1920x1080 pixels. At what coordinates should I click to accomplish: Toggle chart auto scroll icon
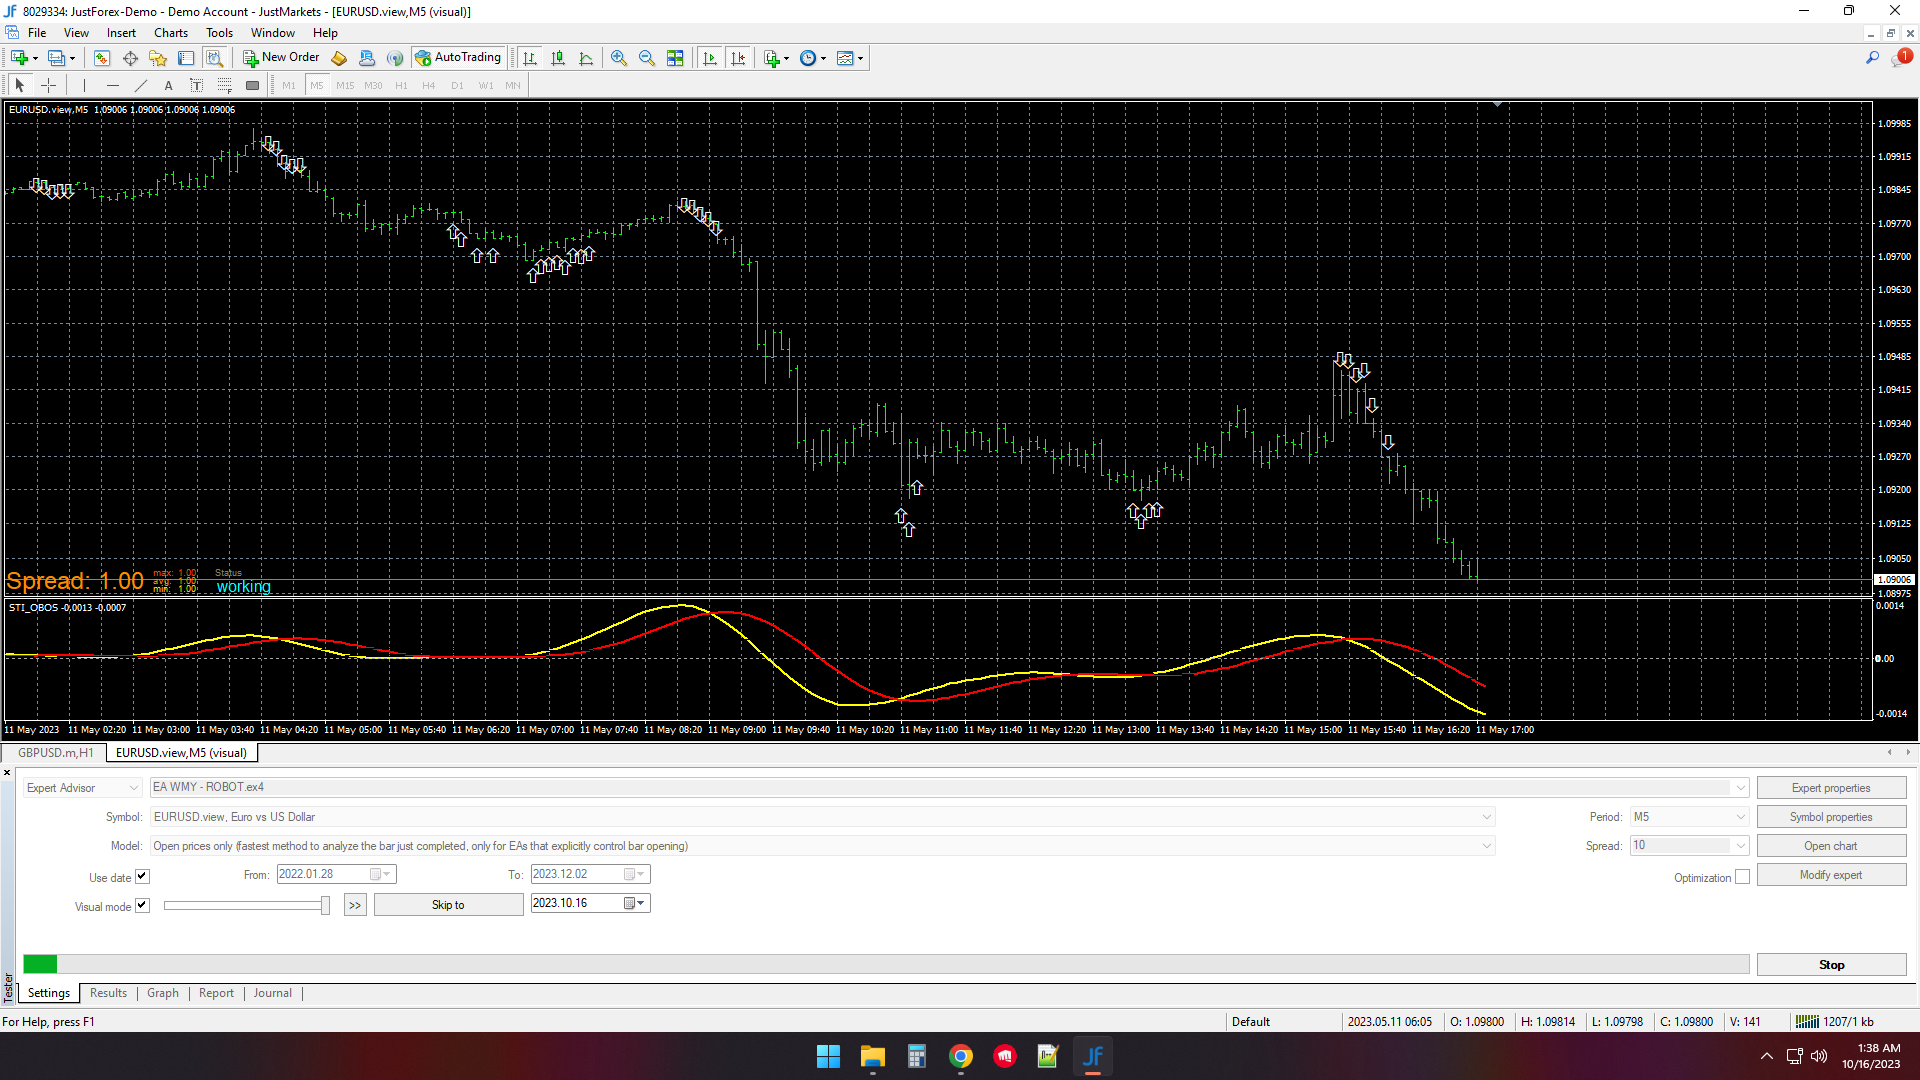tap(710, 58)
